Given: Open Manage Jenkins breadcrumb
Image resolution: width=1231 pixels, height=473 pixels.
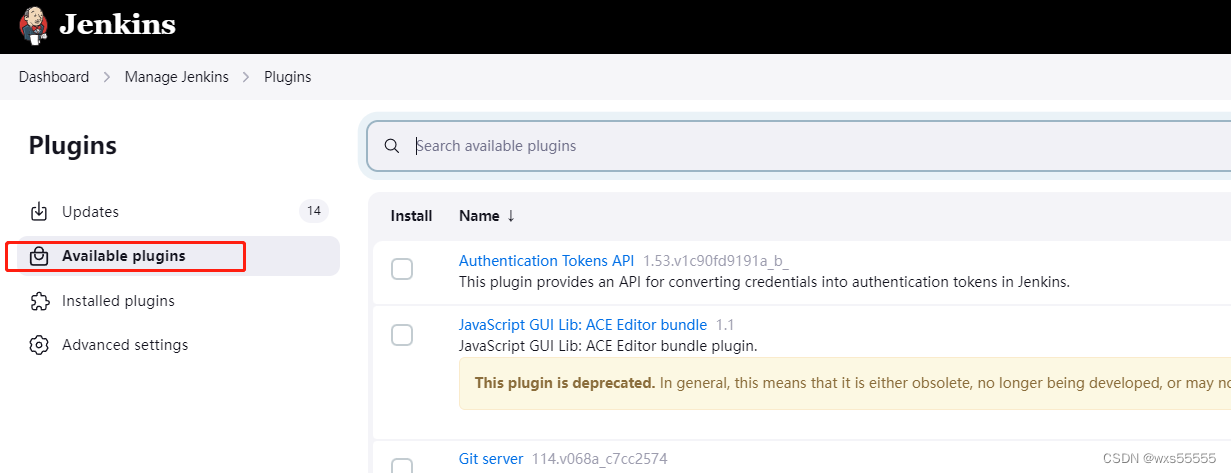Looking at the screenshot, I should point(177,77).
